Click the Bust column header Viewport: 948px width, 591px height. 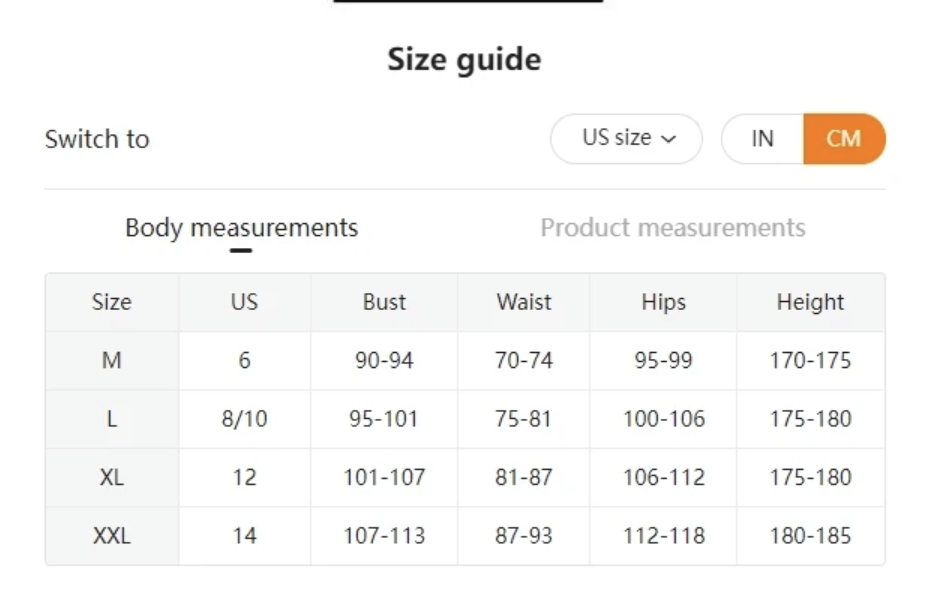[384, 302]
